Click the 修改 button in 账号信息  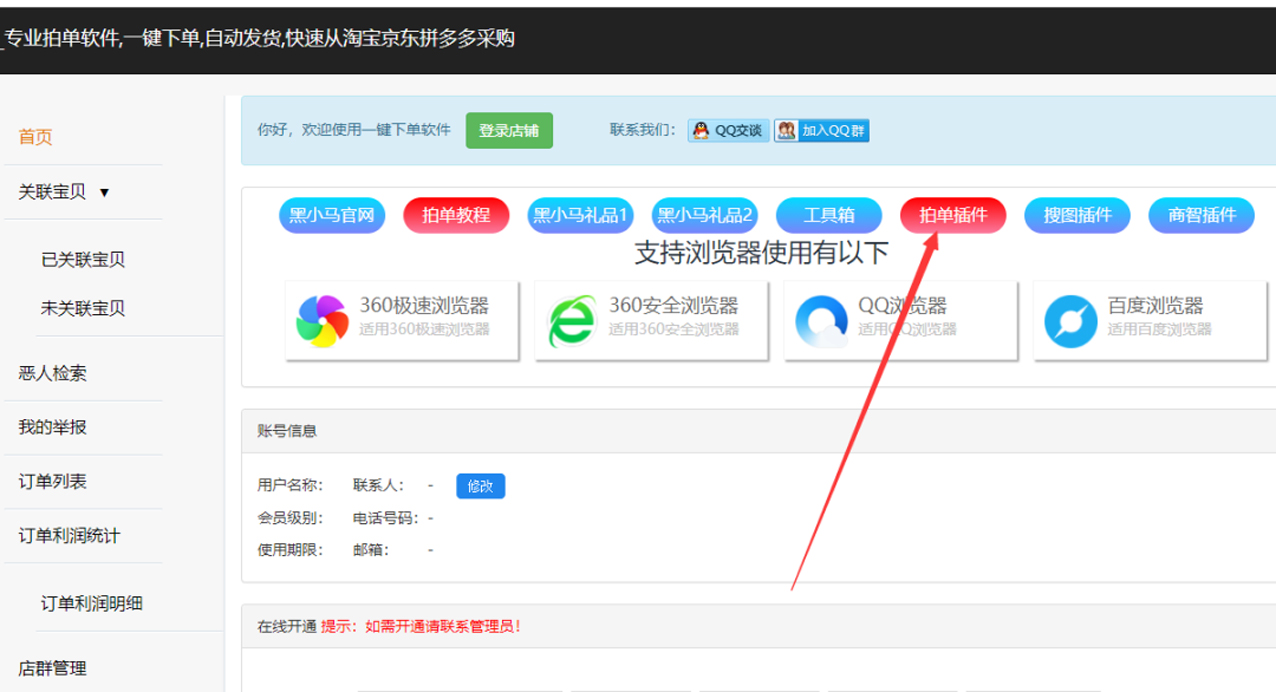[481, 486]
